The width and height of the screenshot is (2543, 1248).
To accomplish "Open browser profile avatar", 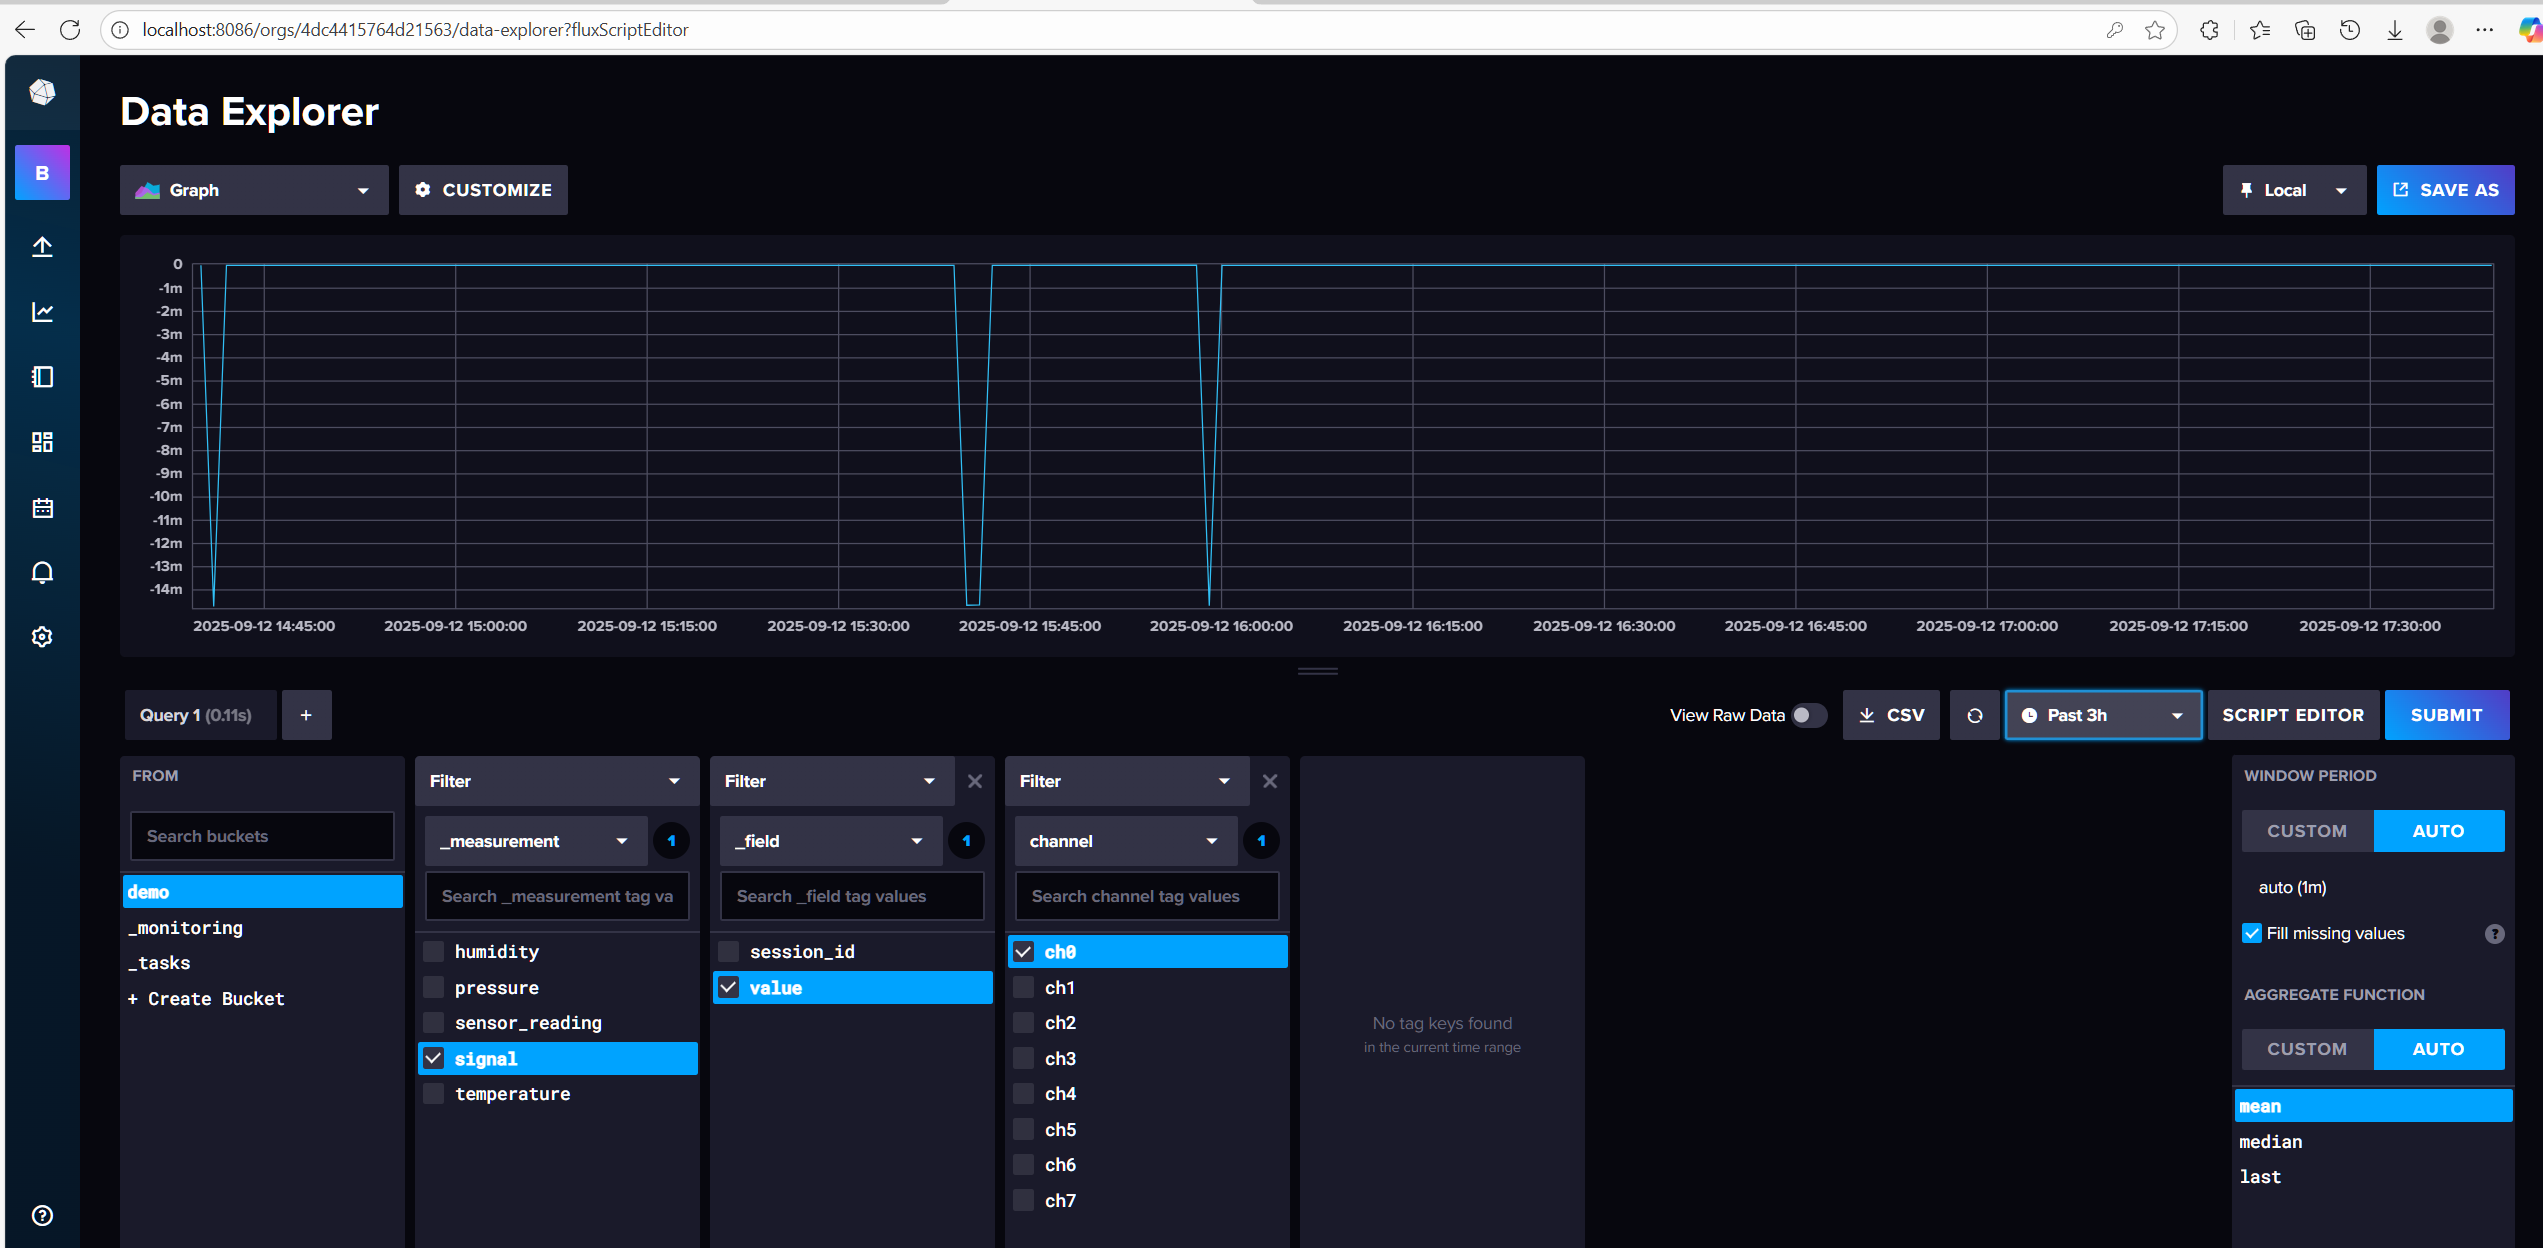I will pos(2440,30).
